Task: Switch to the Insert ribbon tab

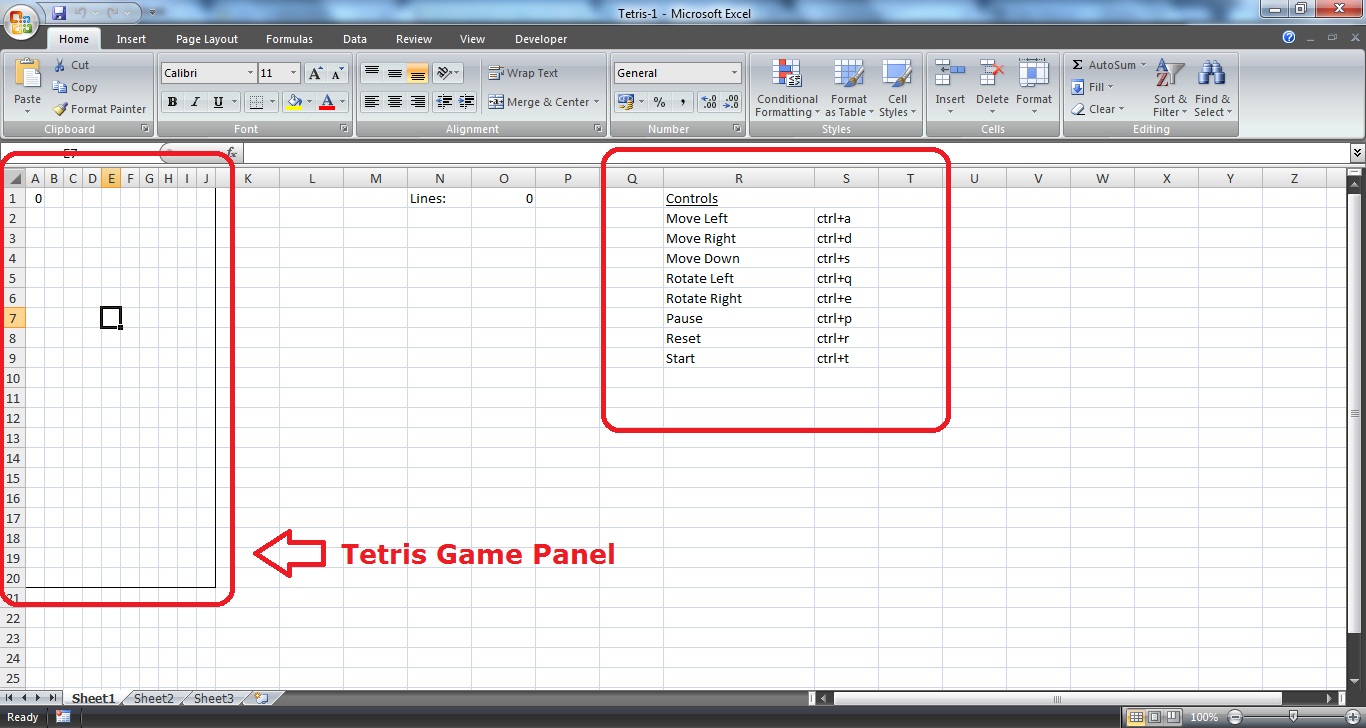Action: pyautogui.click(x=131, y=39)
